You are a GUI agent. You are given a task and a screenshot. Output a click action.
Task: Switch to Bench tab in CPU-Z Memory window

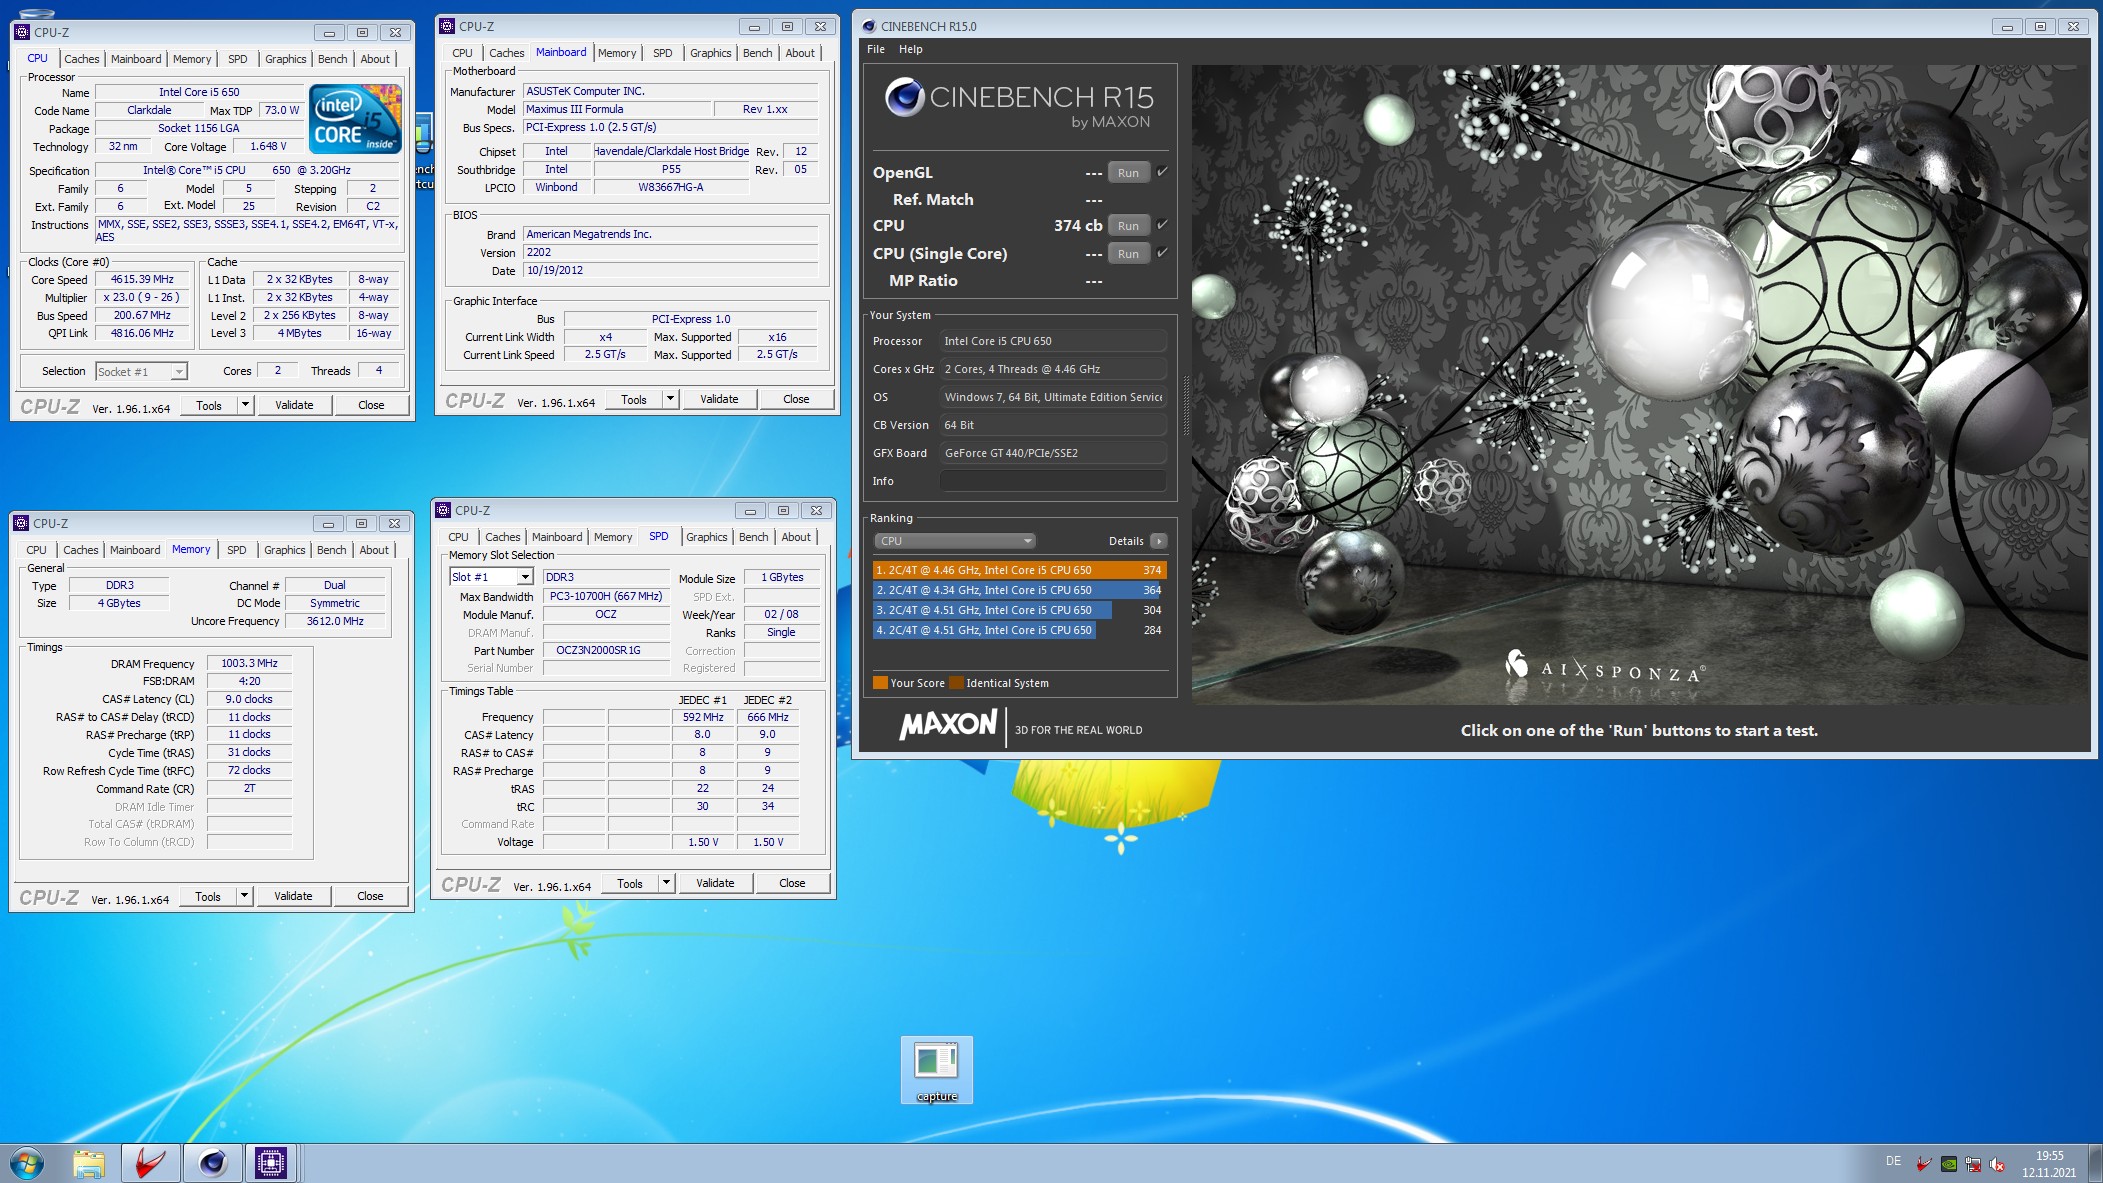point(331,550)
